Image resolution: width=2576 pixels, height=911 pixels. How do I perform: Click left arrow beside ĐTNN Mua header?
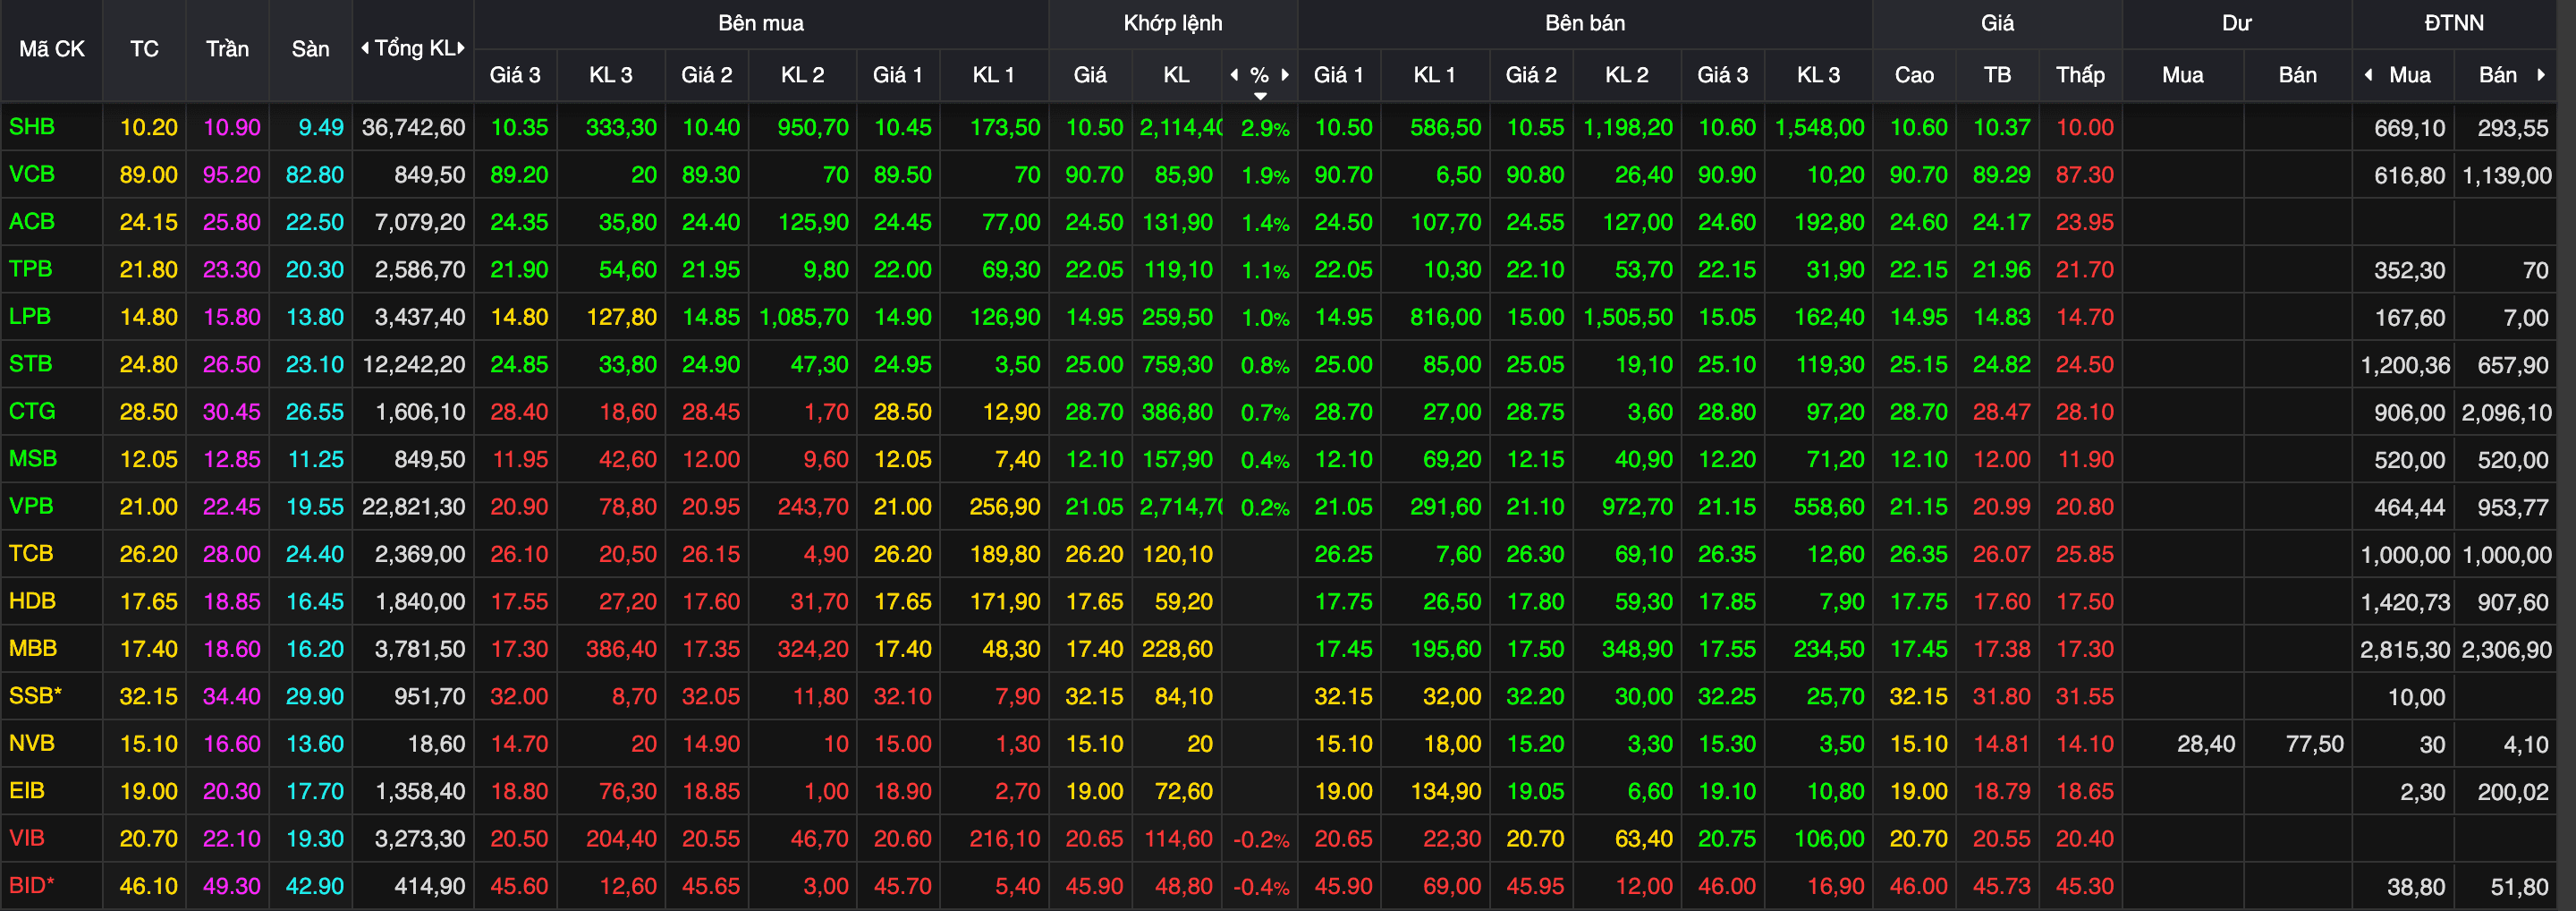tap(2368, 75)
